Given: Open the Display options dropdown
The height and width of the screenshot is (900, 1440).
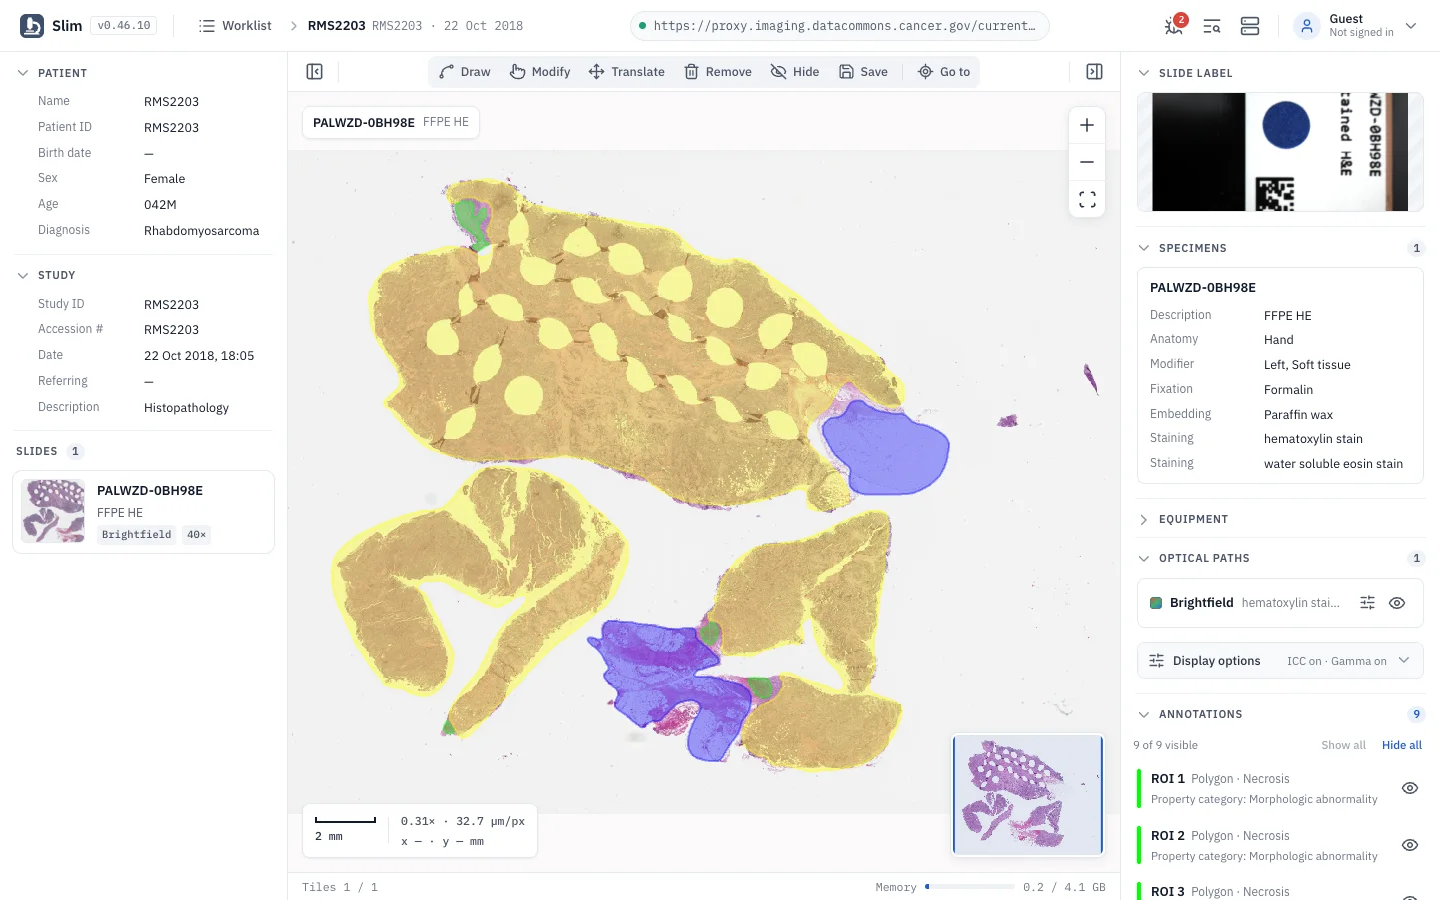Looking at the screenshot, I should pos(1280,661).
